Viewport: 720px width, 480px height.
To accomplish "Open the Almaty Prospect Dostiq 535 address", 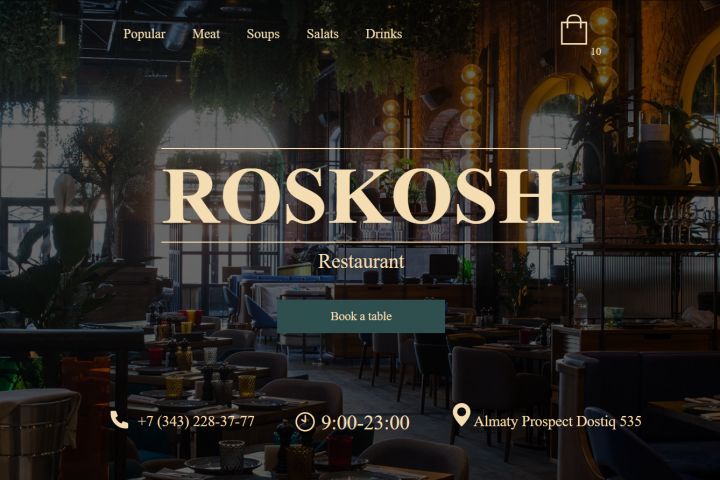I will tap(557, 421).
